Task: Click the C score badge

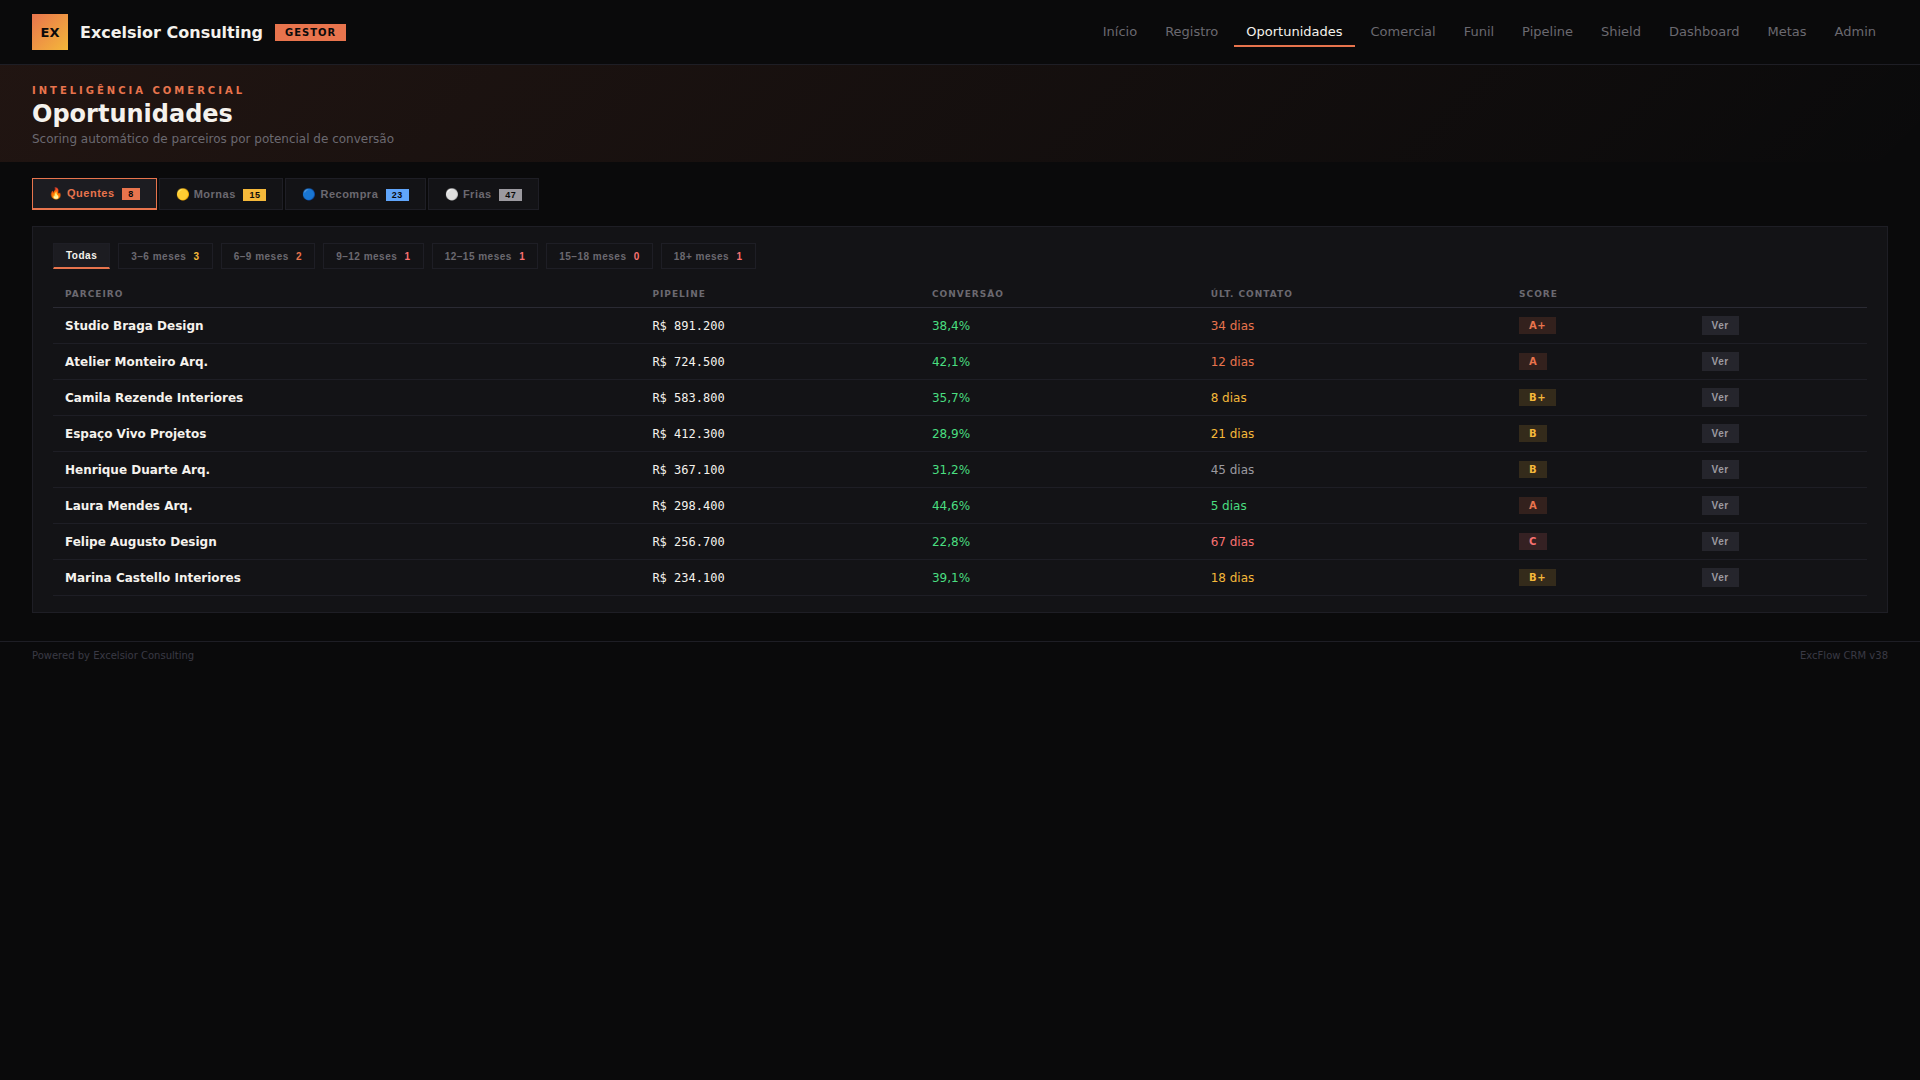Action: click(1532, 542)
